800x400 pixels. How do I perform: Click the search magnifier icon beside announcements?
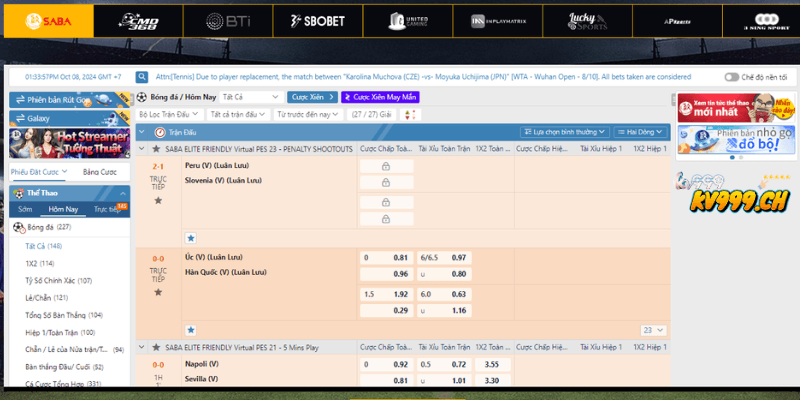pos(143,76)
